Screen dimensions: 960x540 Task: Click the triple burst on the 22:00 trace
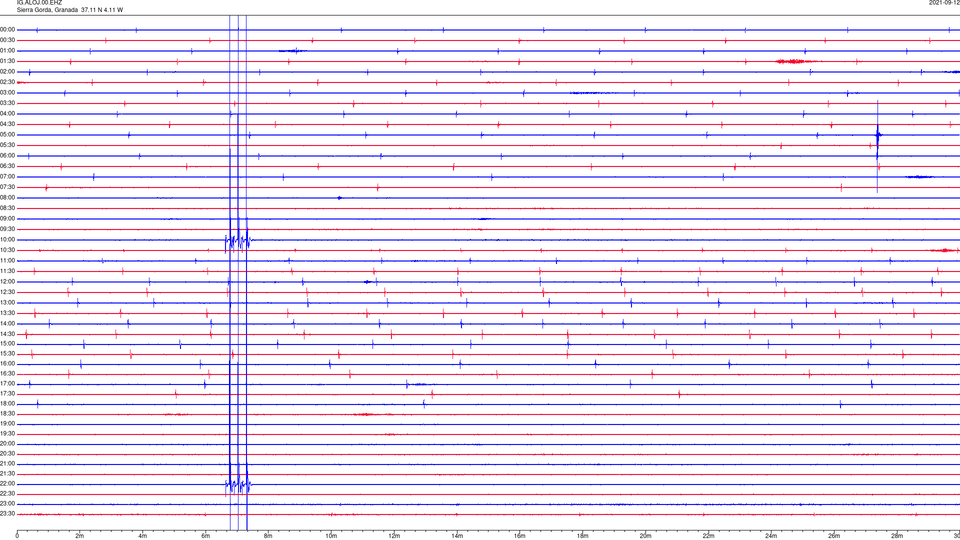[x=238, y=484]
